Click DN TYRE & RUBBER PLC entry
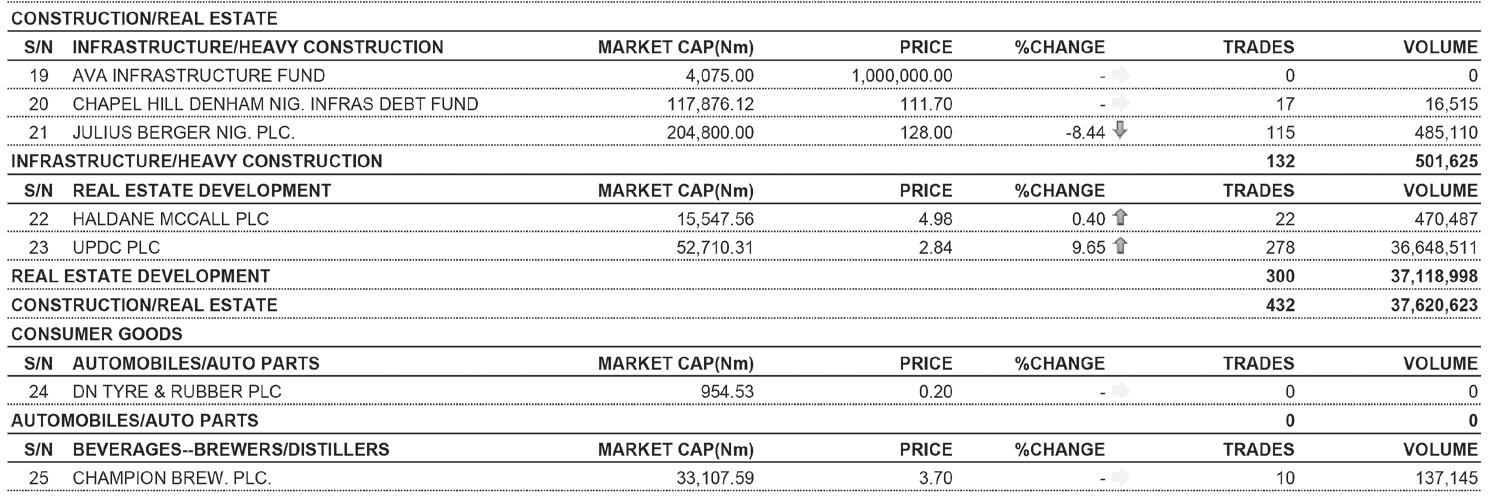This screenshot has width=1488, height=498. (163, 391)
